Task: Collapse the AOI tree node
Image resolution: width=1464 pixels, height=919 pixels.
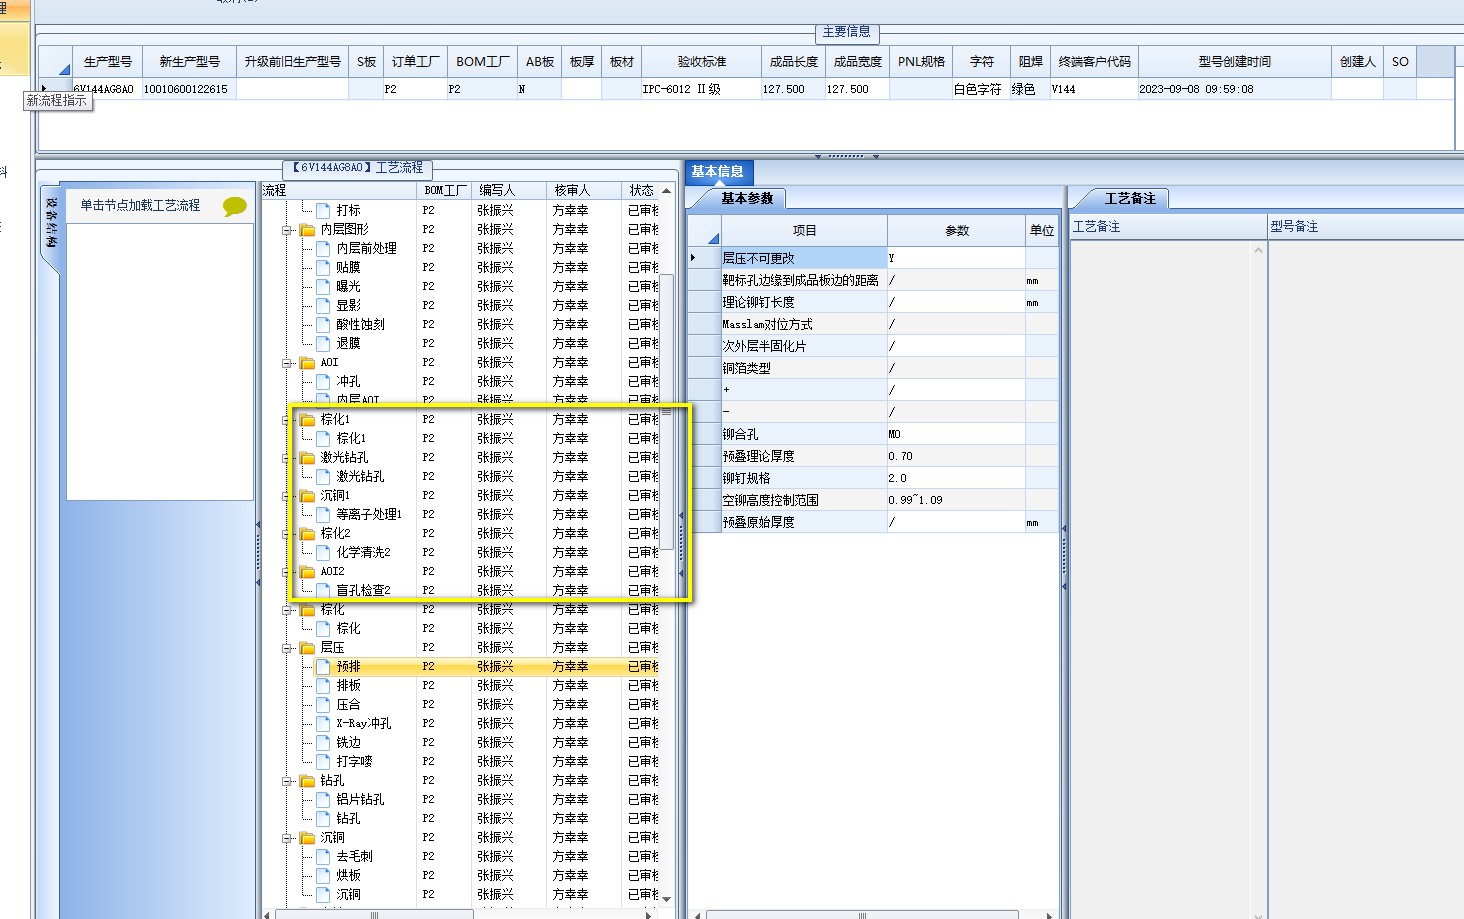Action: [x=287, y=363]
